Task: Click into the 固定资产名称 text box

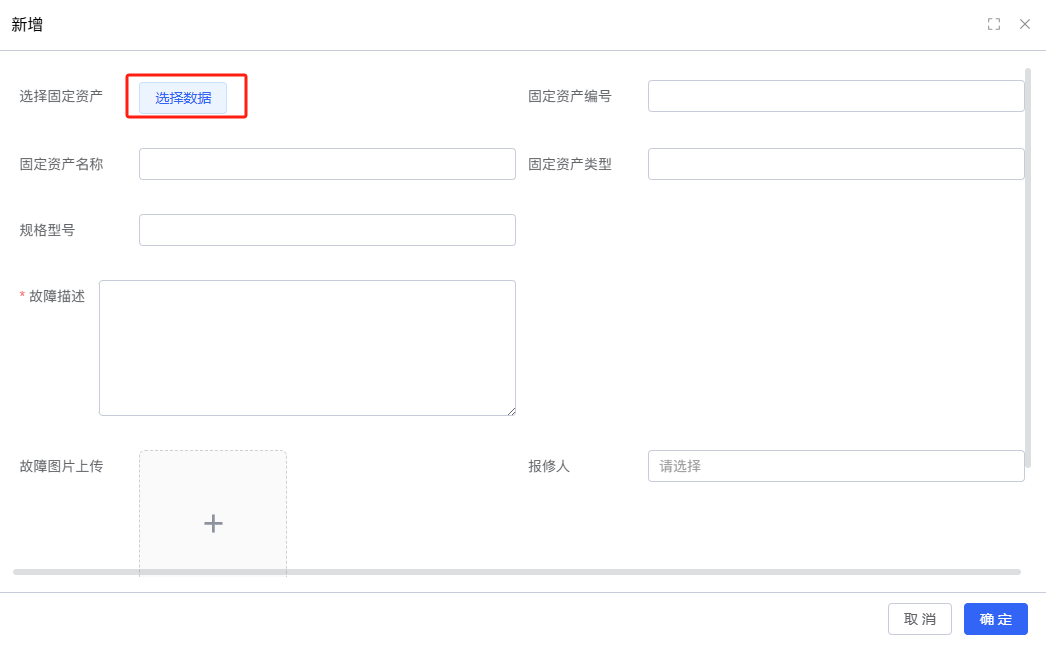Action: (327, 164)
